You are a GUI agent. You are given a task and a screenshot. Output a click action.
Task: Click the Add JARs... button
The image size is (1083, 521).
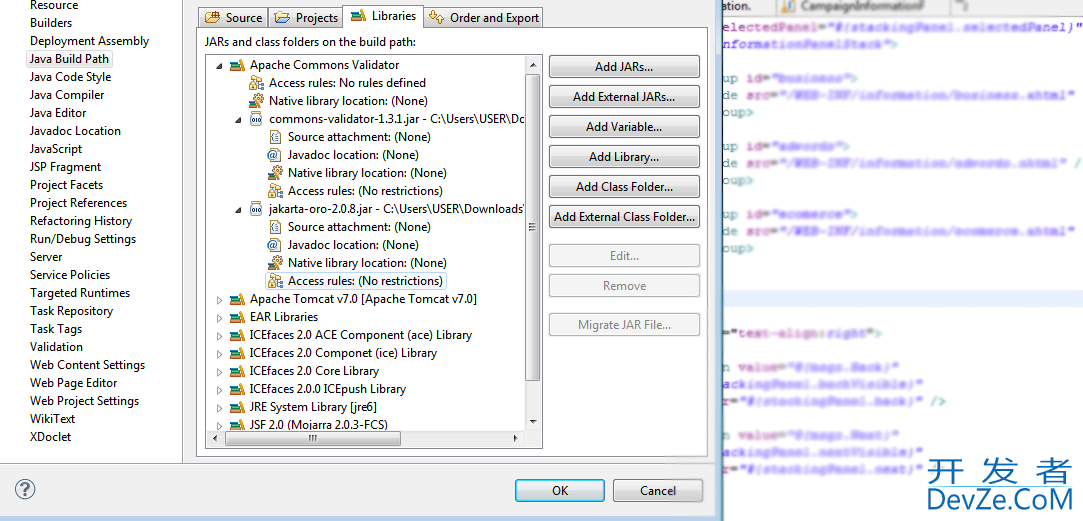[x=624, y=67]
